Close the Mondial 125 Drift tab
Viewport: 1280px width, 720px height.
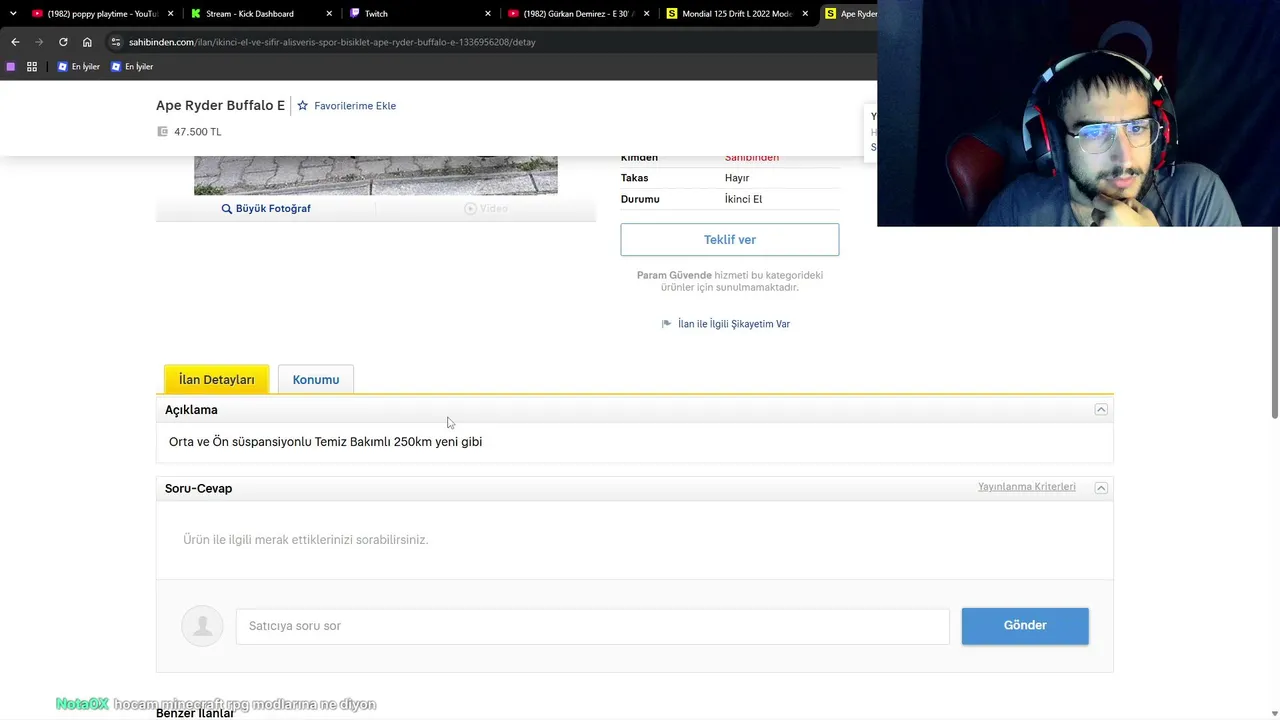[x=805, y=14]
